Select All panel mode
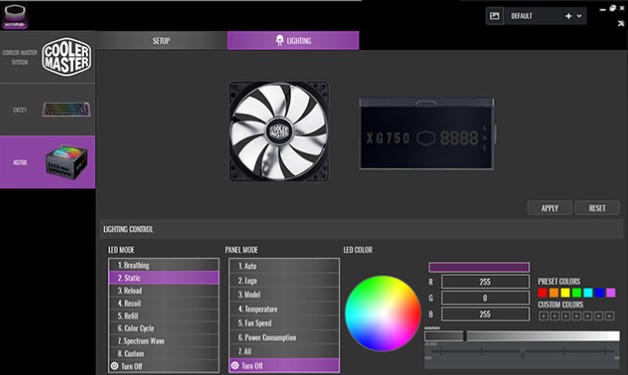 284,351
